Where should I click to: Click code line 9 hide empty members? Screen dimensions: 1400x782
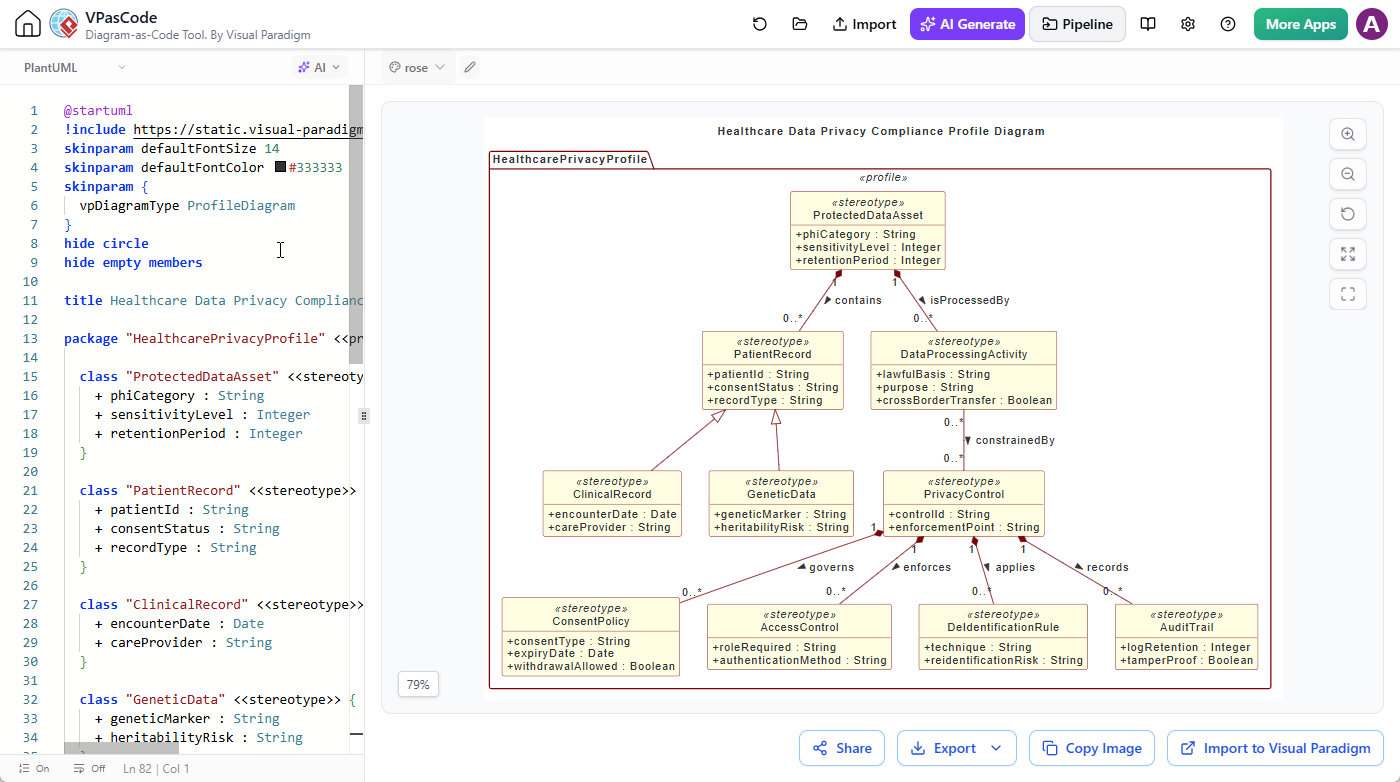(133, 263)
